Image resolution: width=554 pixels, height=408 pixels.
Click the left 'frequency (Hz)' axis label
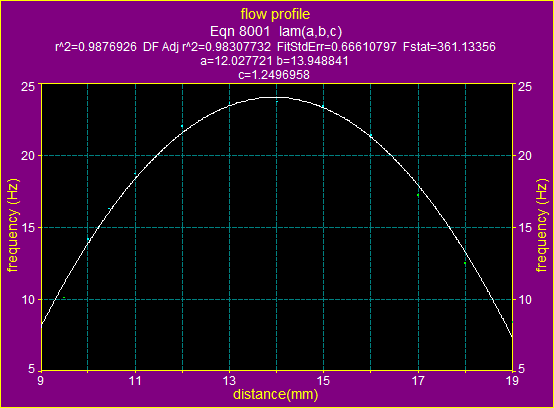pos(13,226)
